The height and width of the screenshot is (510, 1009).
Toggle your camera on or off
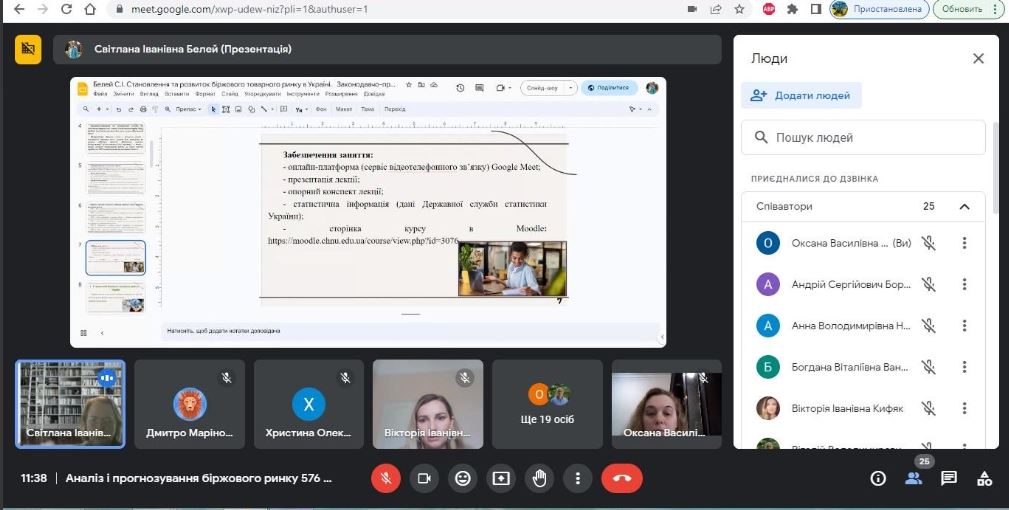pyautogui.click(x=424, y=478)
